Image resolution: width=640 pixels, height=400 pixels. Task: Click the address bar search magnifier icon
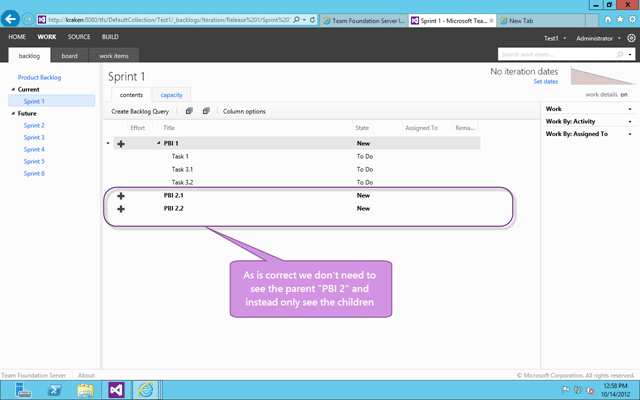[297, 20]
